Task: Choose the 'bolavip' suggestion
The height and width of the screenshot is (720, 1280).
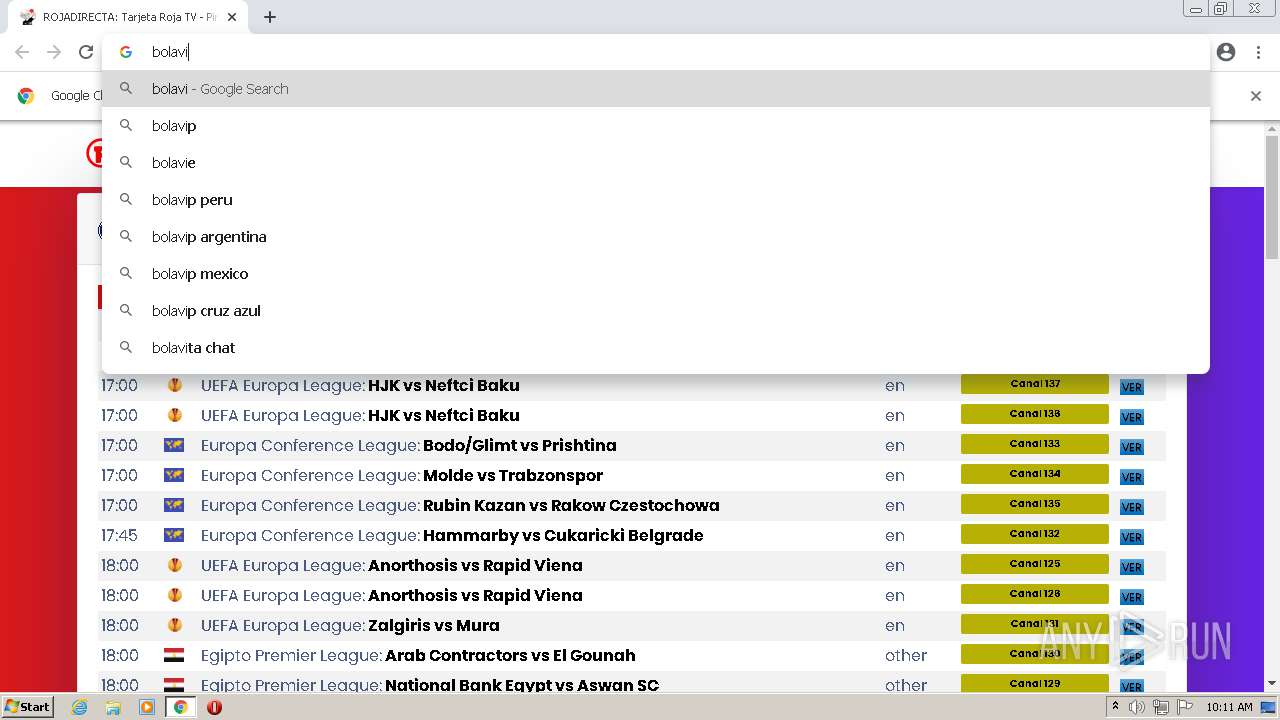Action: coord(656,125)
